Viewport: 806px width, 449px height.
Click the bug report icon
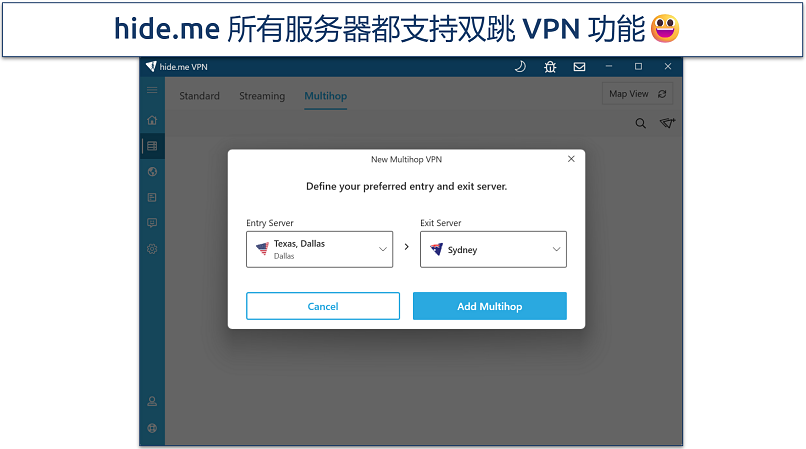click(x=550, y=67)
